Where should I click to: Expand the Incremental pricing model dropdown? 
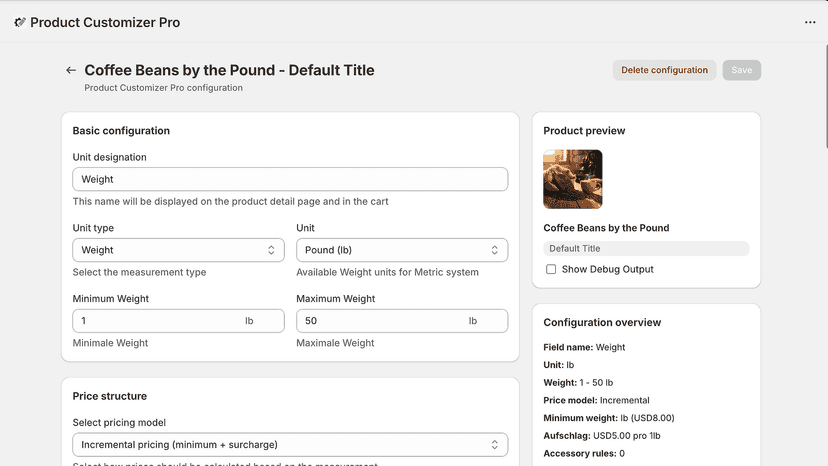tap(290, 445)
